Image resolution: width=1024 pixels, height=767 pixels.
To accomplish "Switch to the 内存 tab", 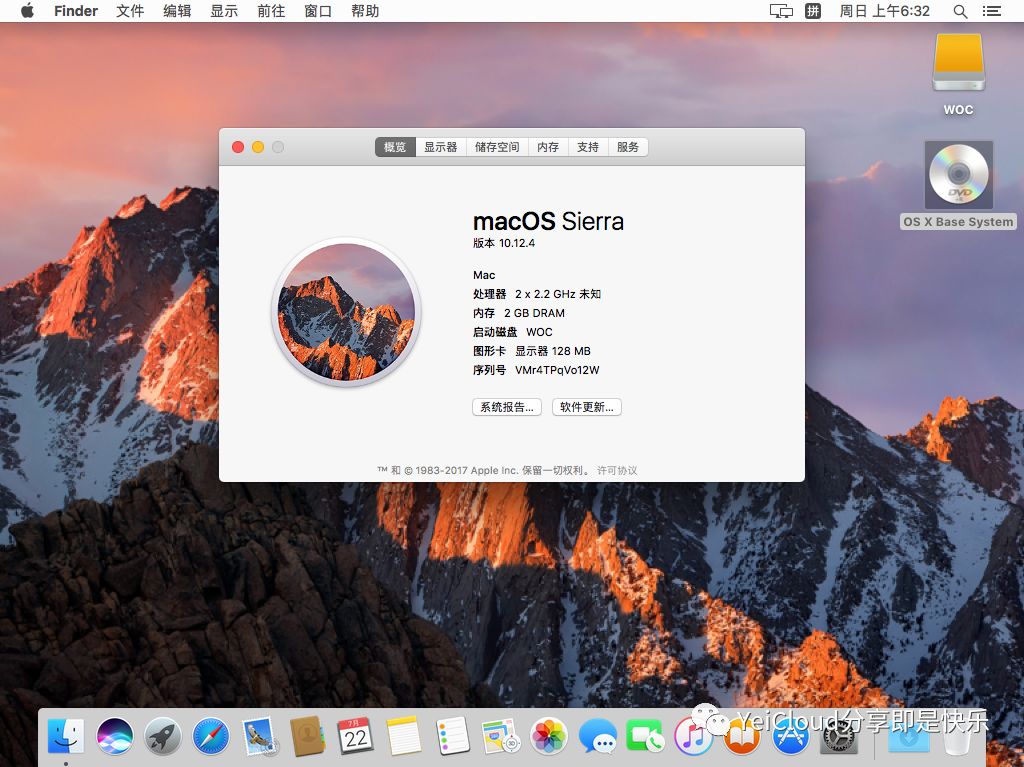I will tap(548, 147).
